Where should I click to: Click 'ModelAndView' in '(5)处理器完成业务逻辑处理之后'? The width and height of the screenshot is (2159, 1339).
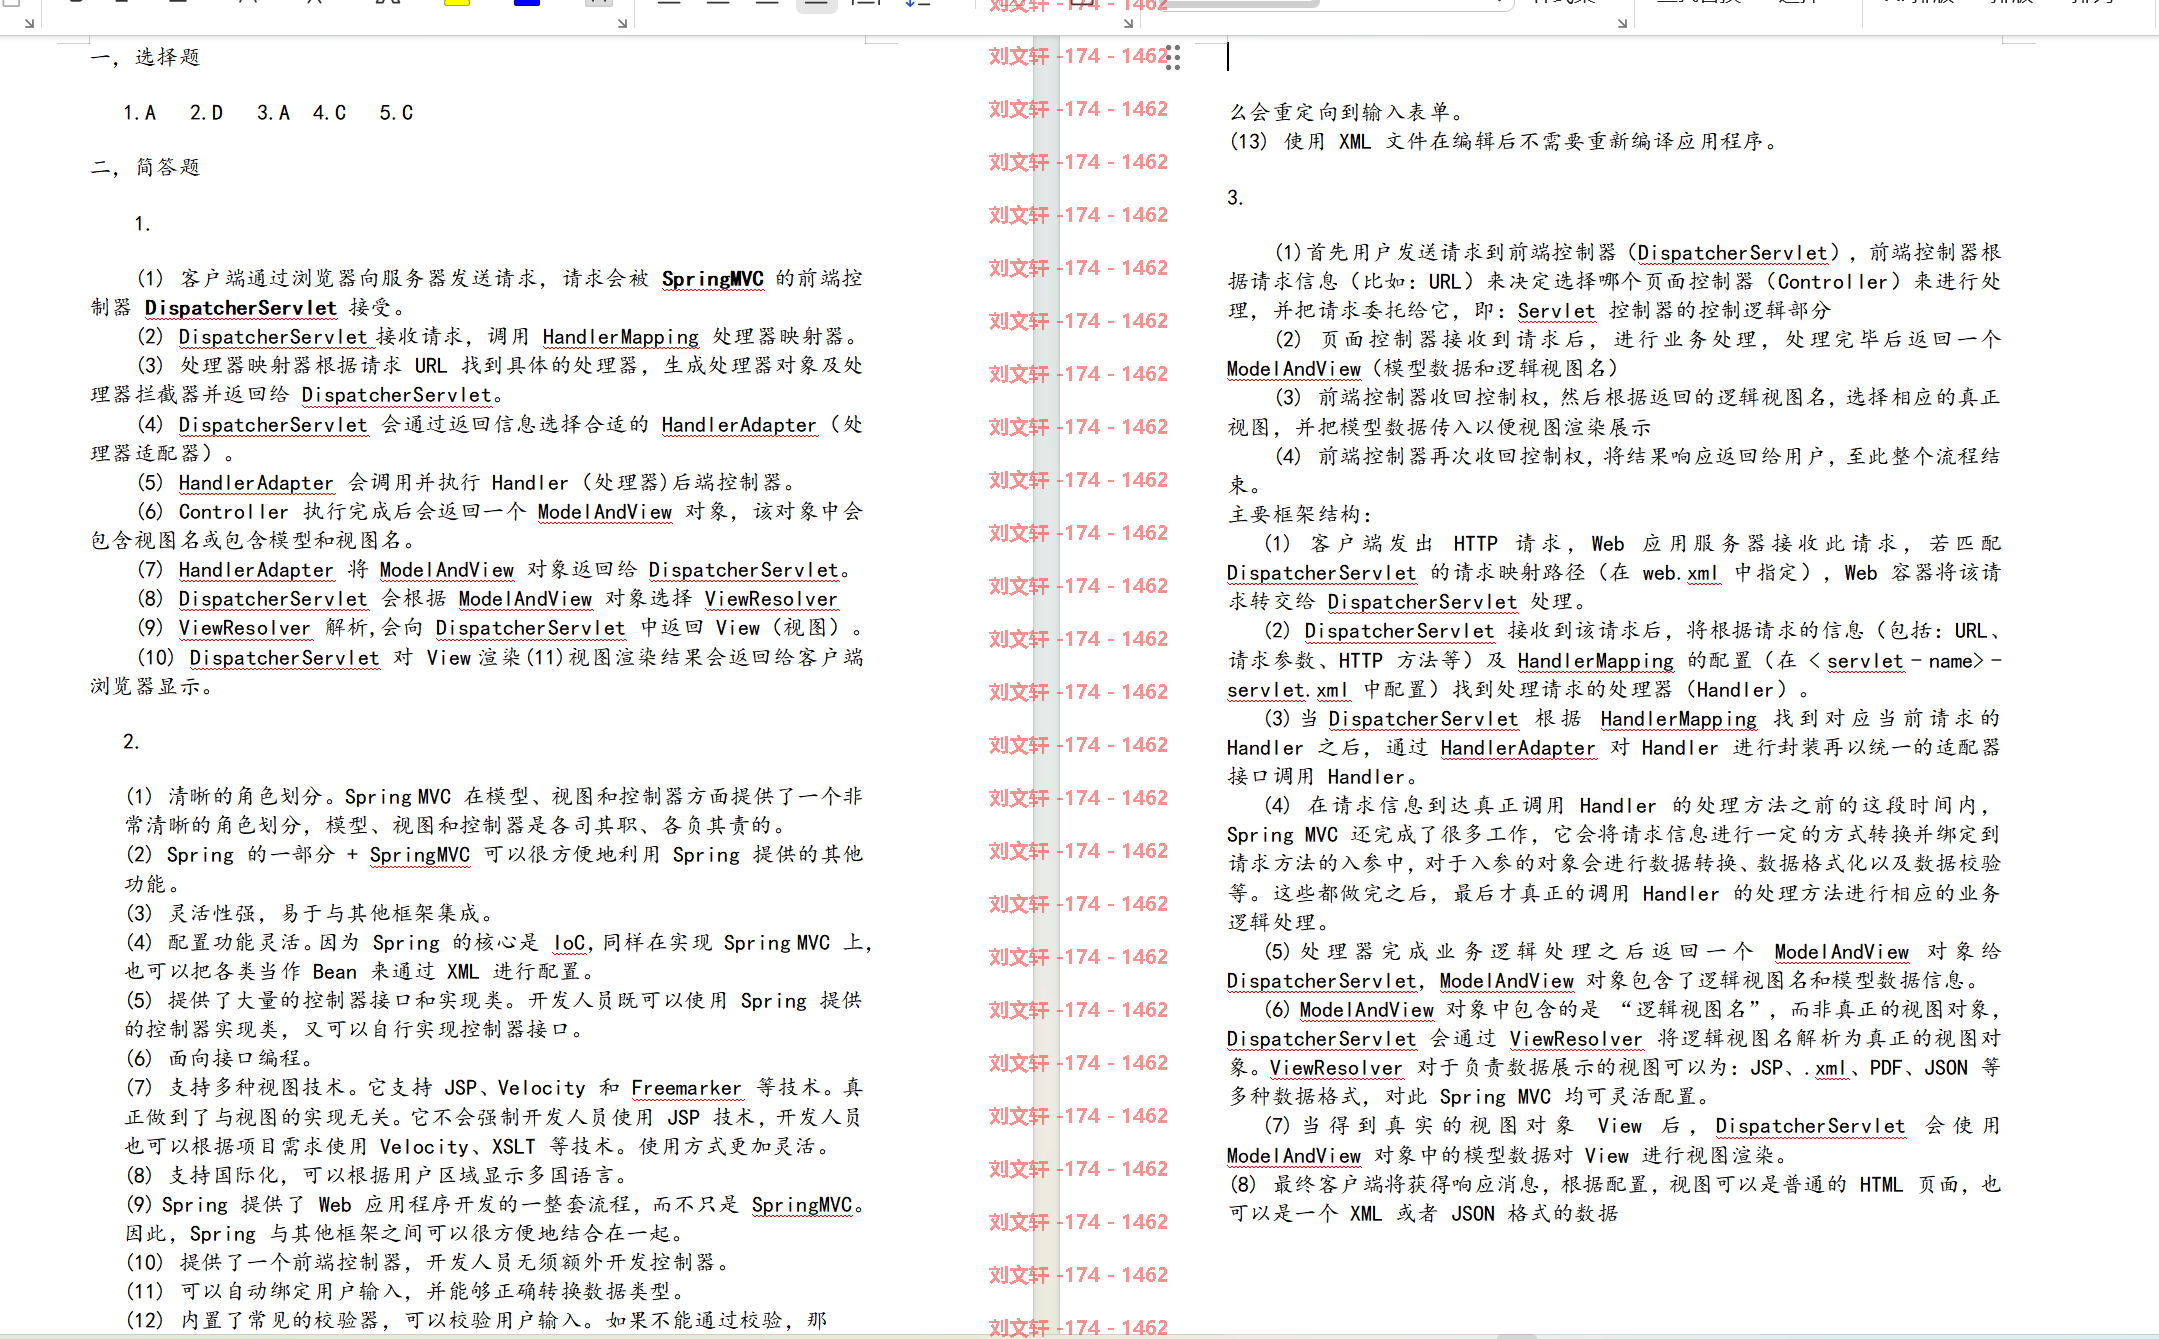point(1842,952)
